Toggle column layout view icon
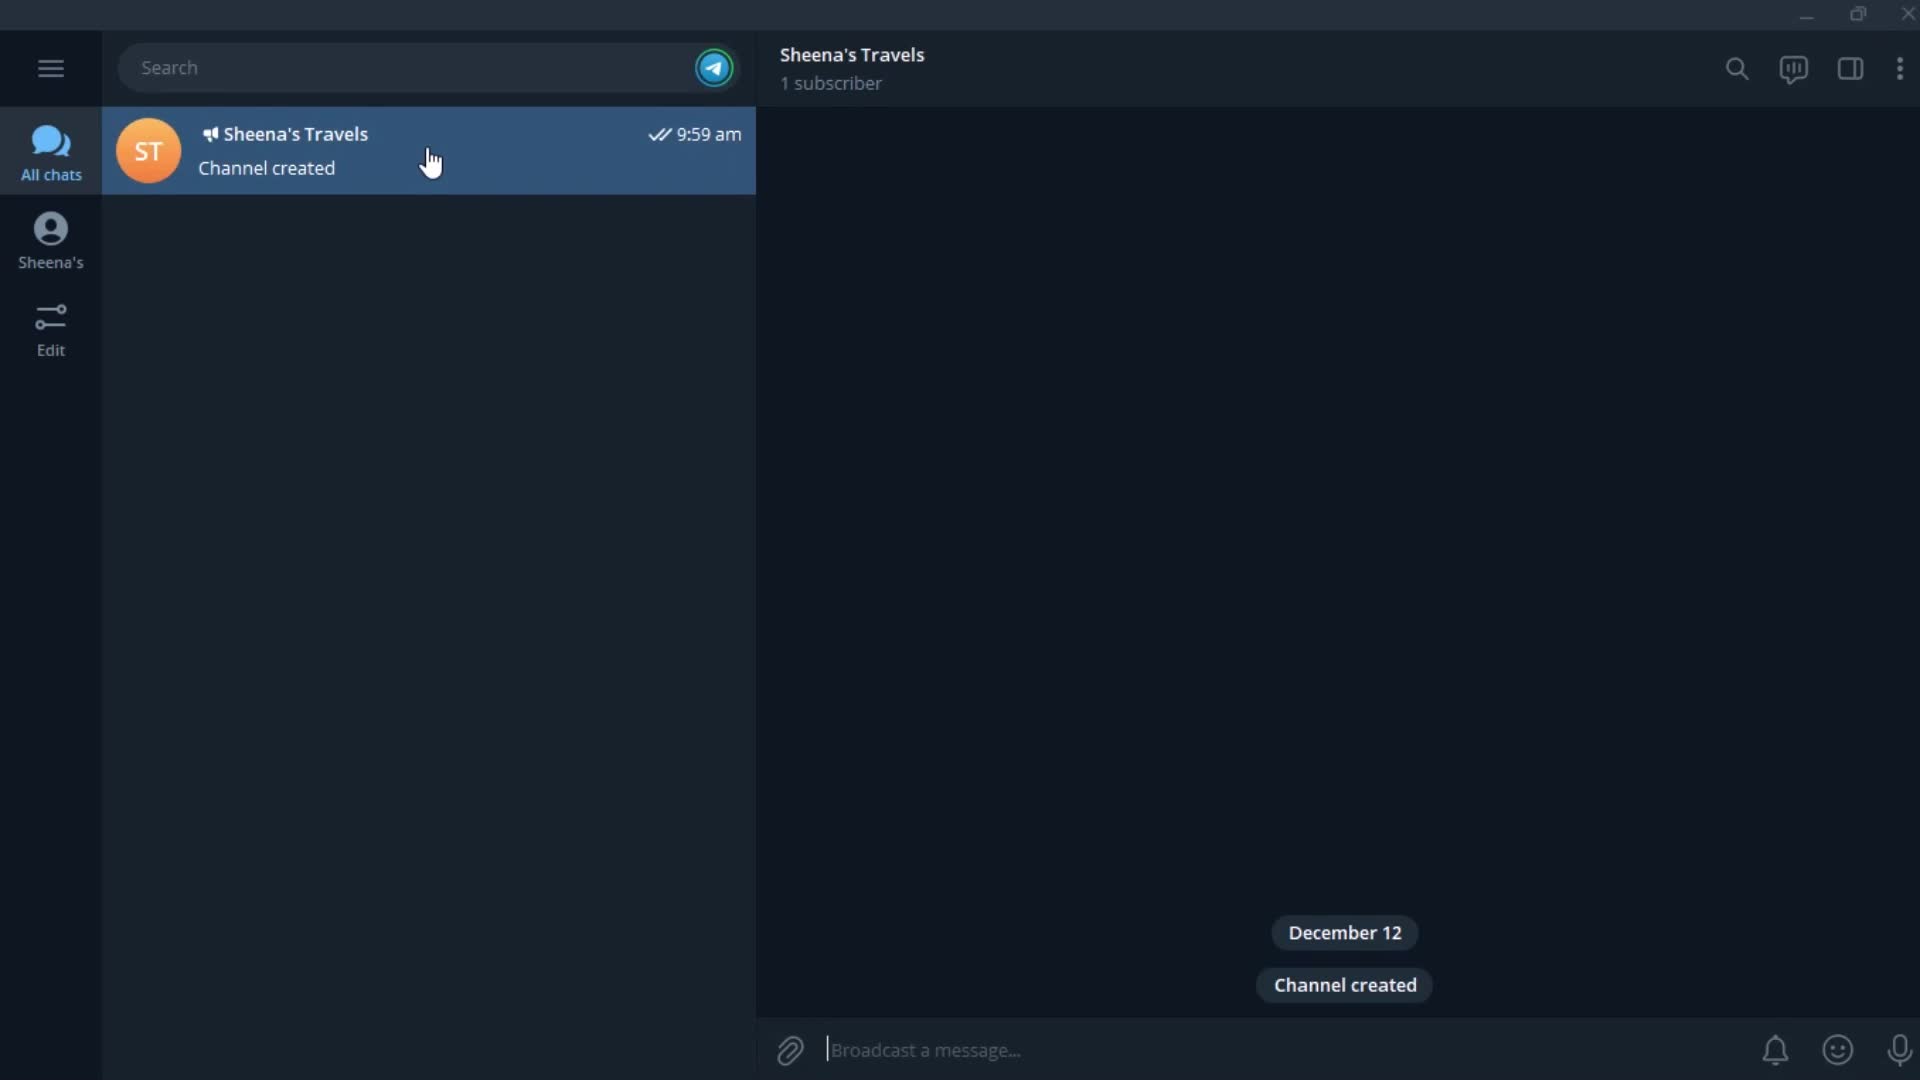The width and height of the screenshot is (1920, 1080). click(x=1850, y=67)
